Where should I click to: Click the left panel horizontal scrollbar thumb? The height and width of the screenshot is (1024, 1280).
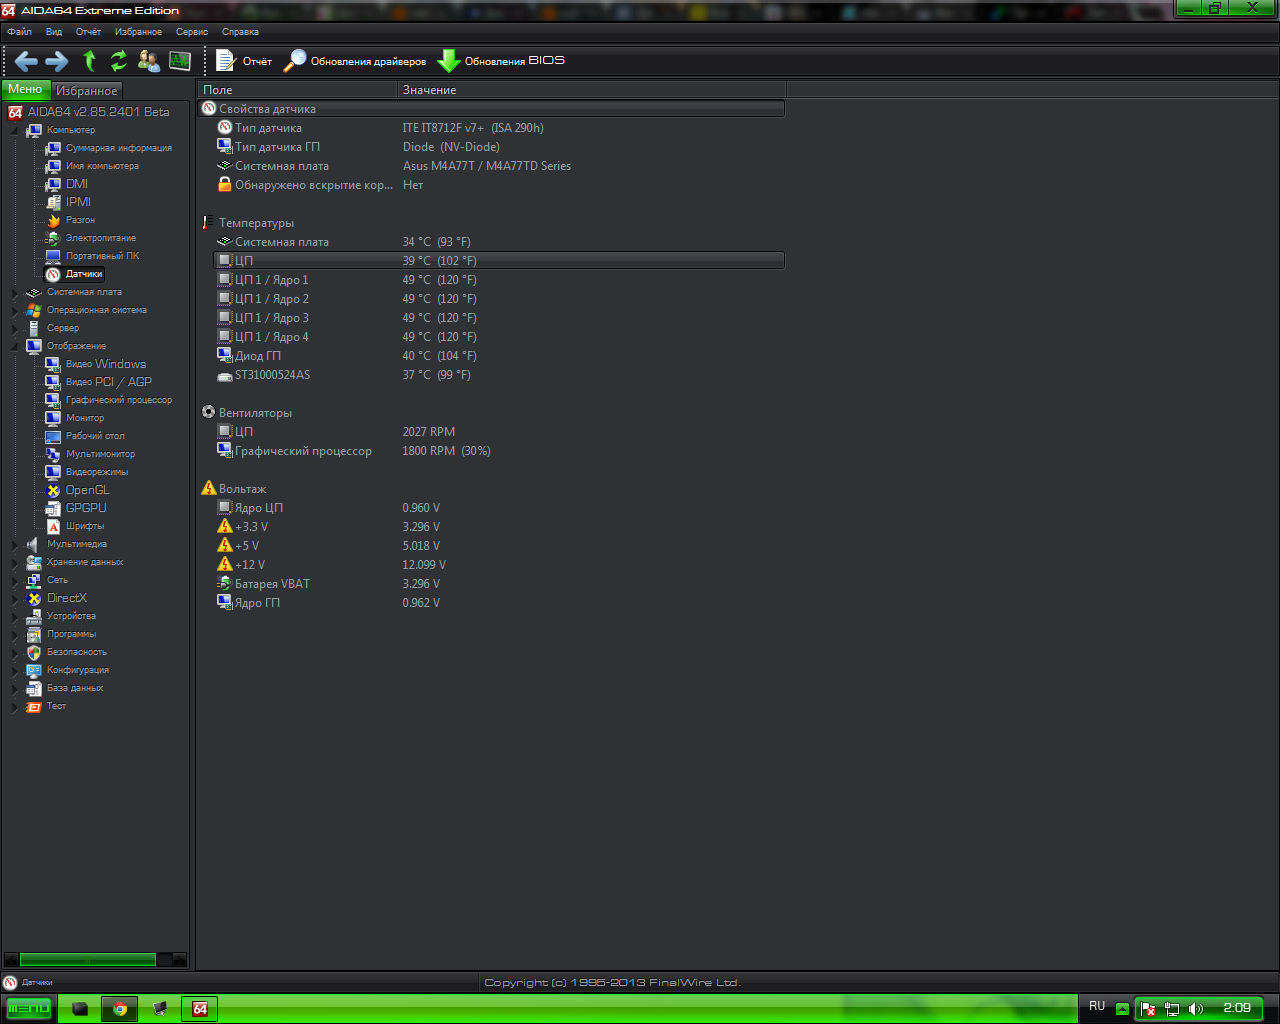pos(88,960)
